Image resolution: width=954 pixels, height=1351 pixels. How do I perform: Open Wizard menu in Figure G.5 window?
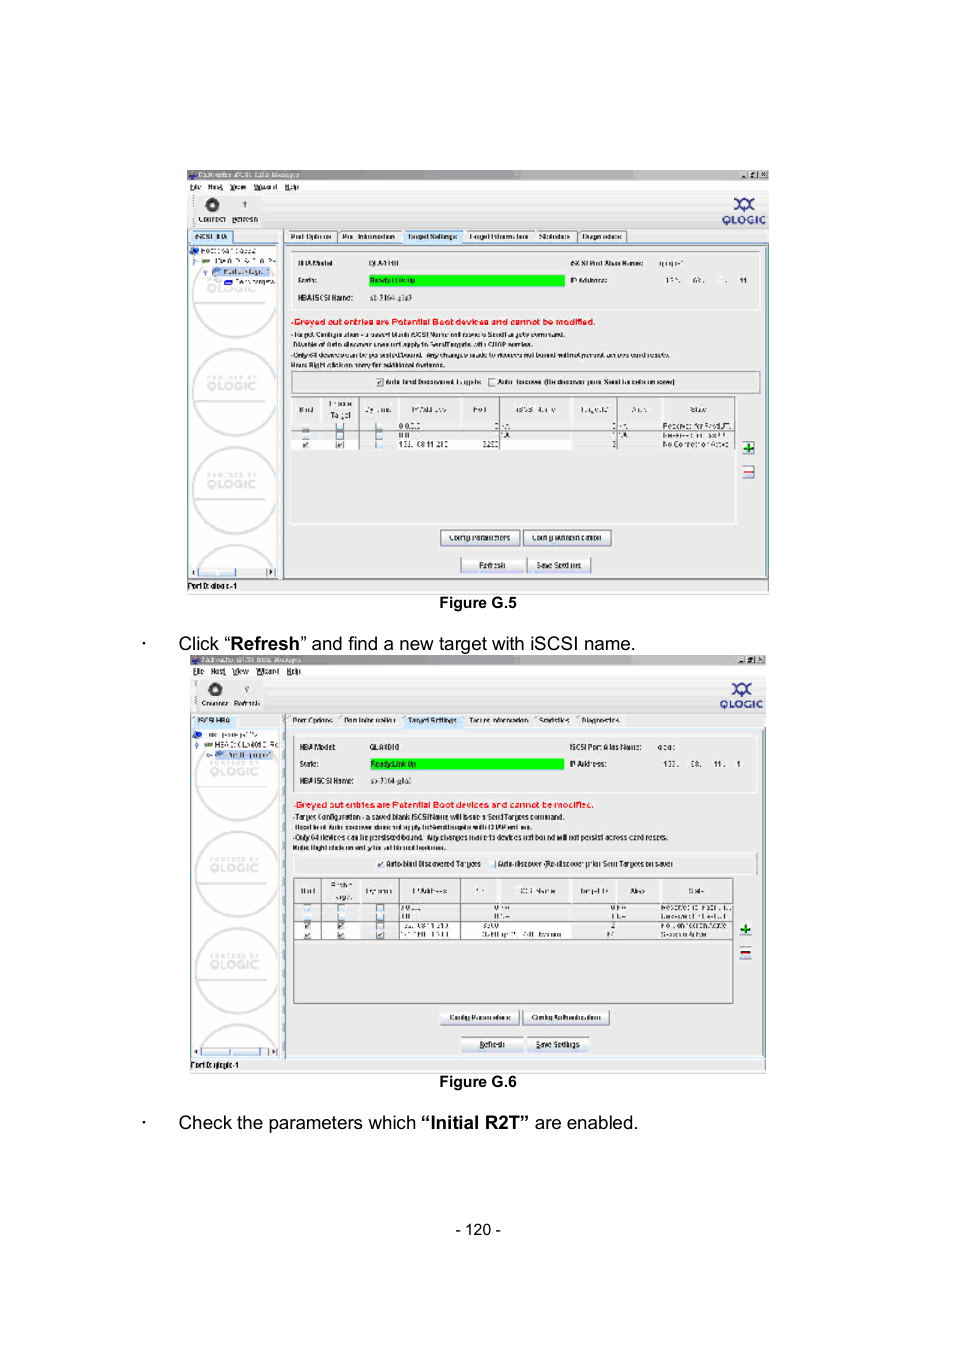265,187
